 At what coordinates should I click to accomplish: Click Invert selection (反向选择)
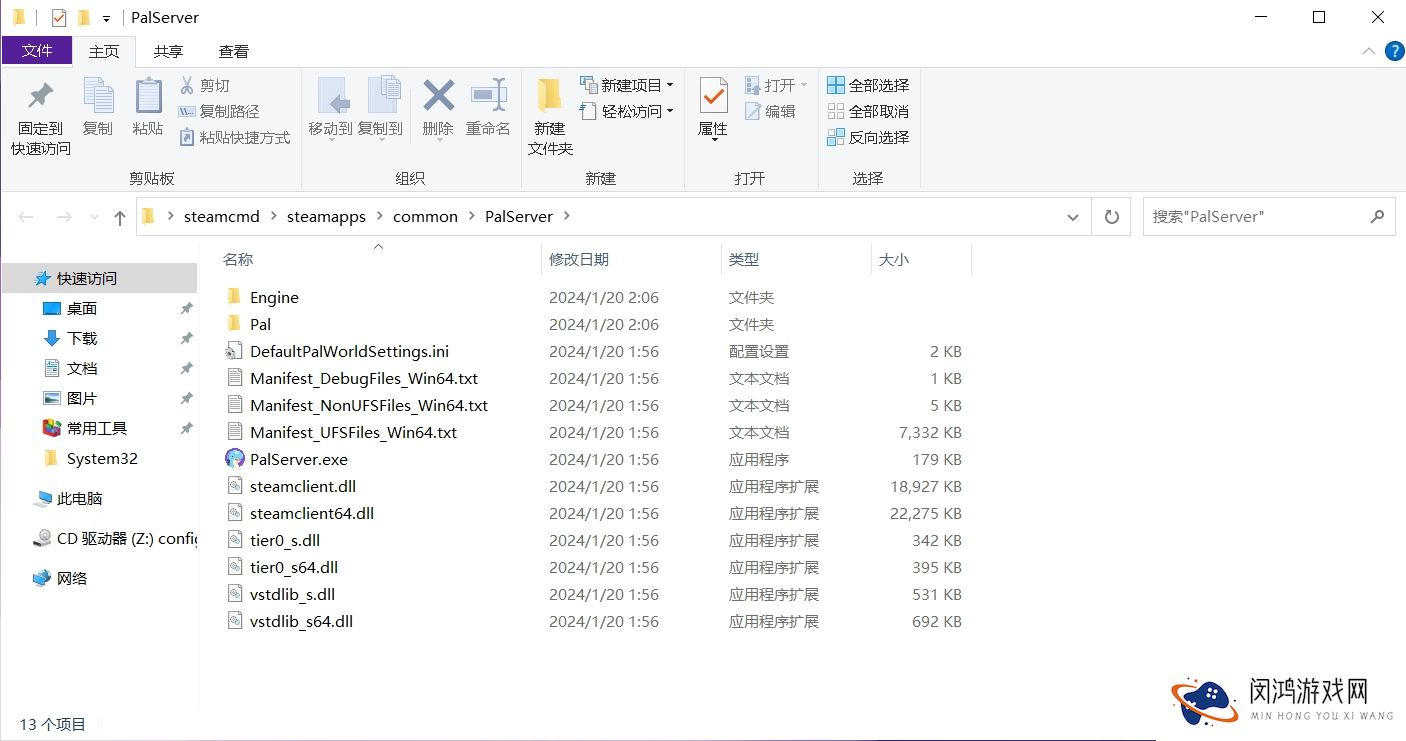click(x=868, y=137)
